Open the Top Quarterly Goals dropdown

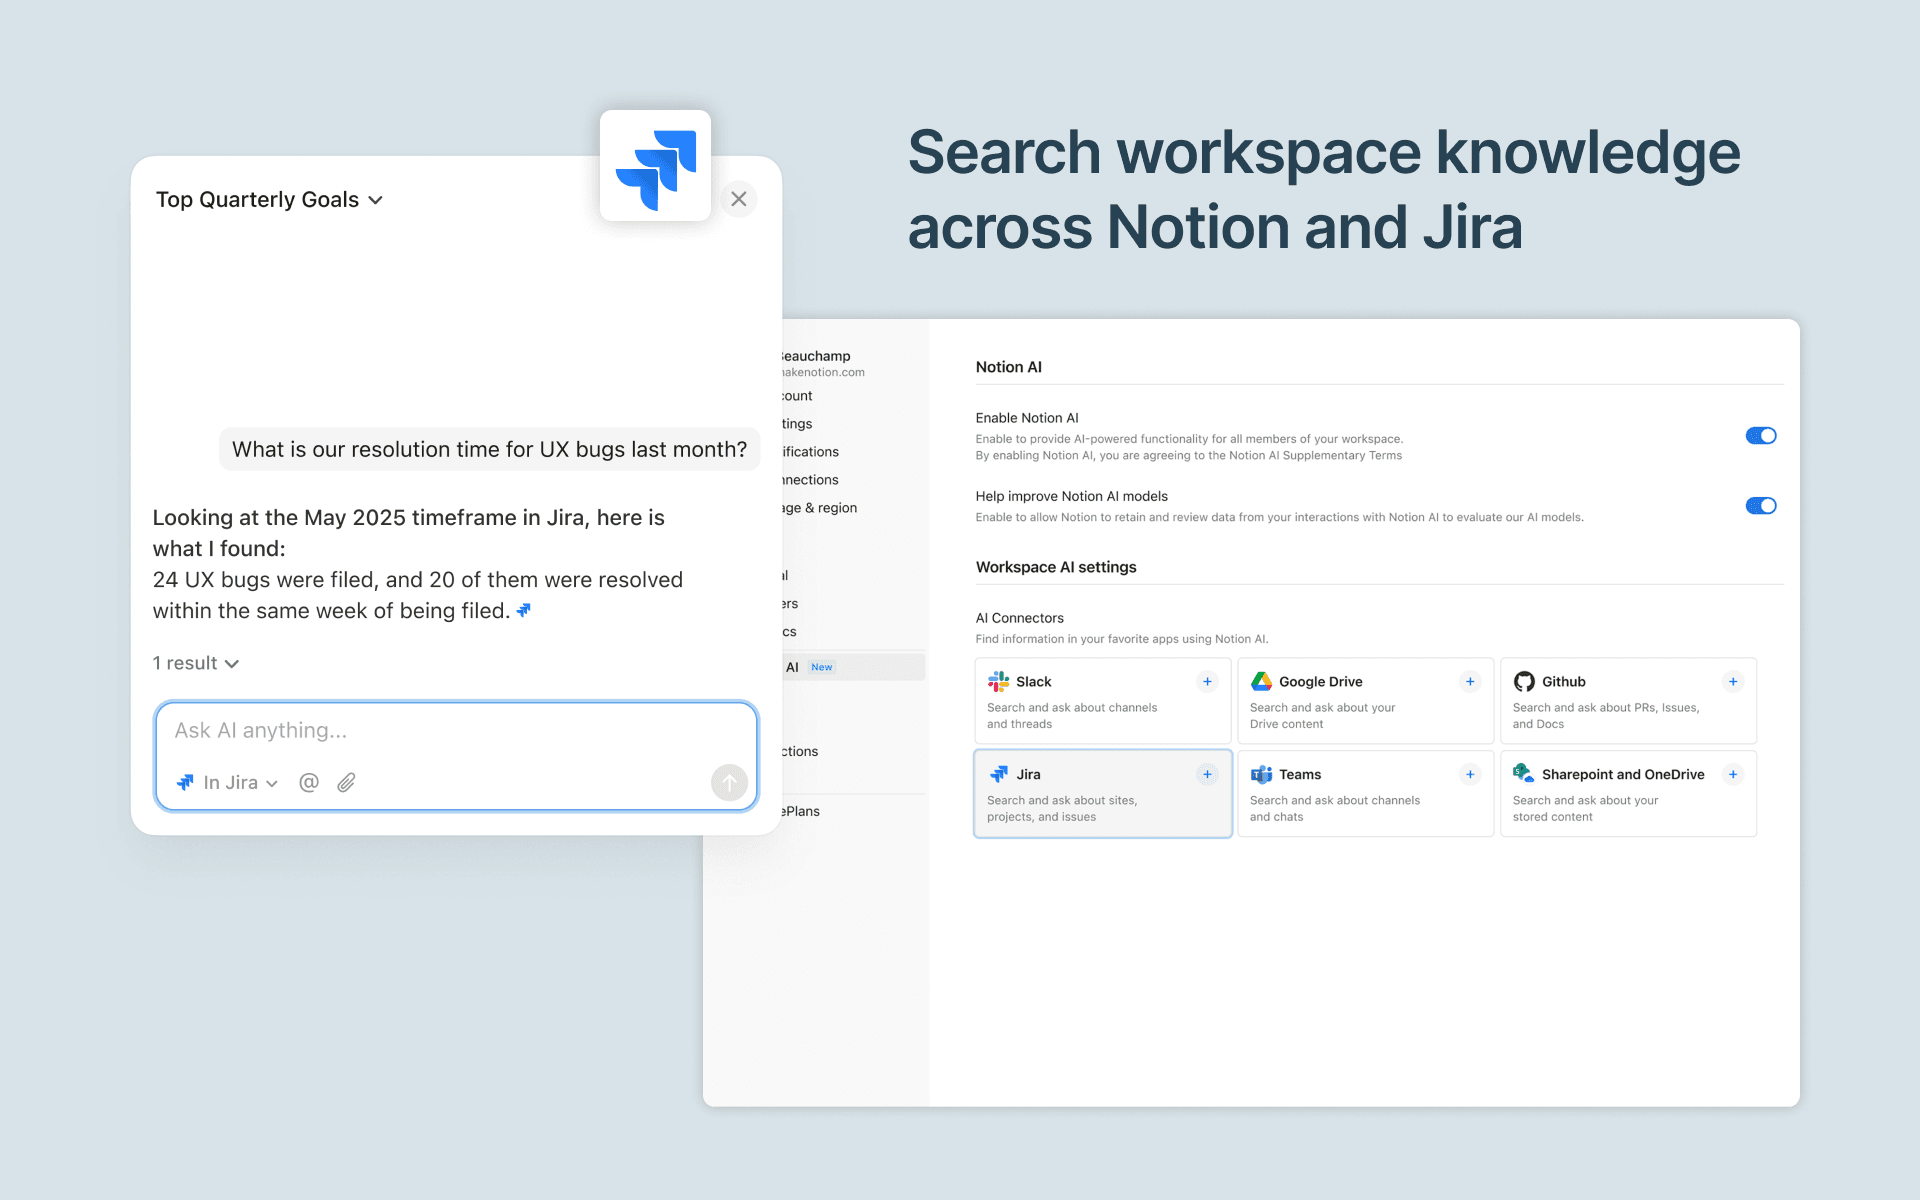(269, 200)
